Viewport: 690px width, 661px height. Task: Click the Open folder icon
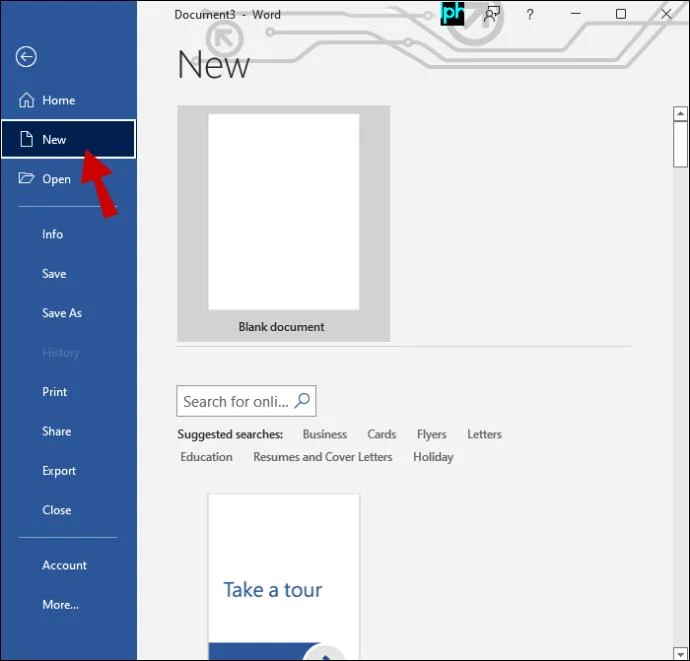(26, 178)
